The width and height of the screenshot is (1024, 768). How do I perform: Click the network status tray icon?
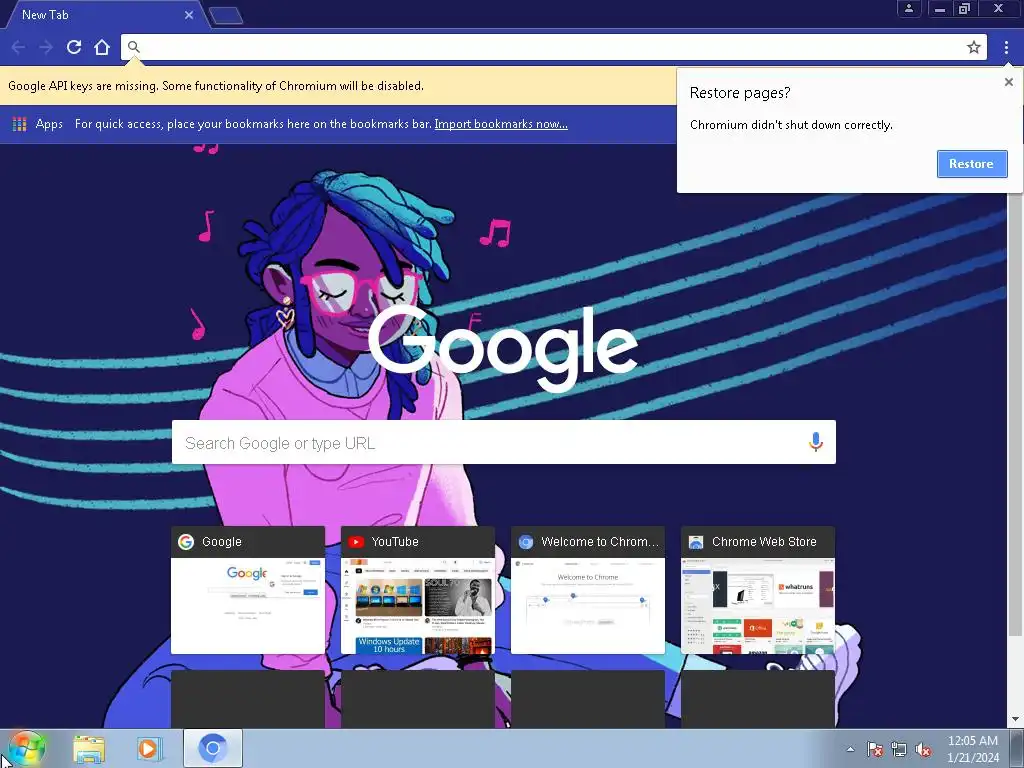[x=899, y=749]
